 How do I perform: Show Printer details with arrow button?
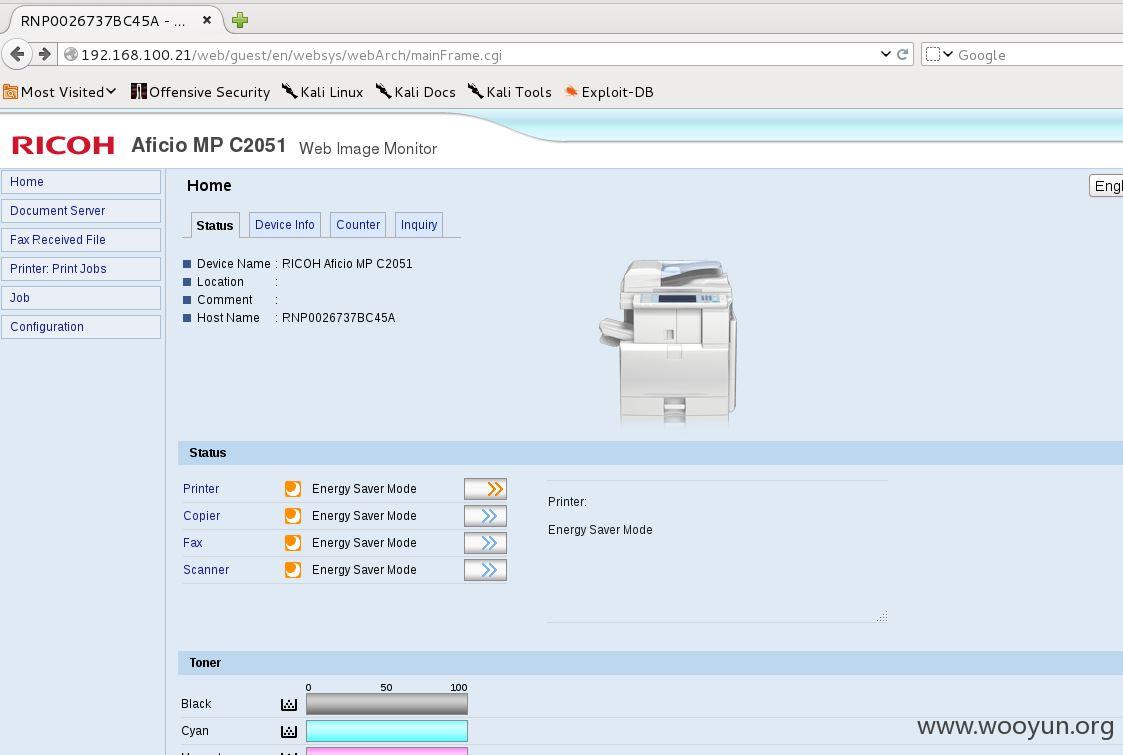click(486, 489)
